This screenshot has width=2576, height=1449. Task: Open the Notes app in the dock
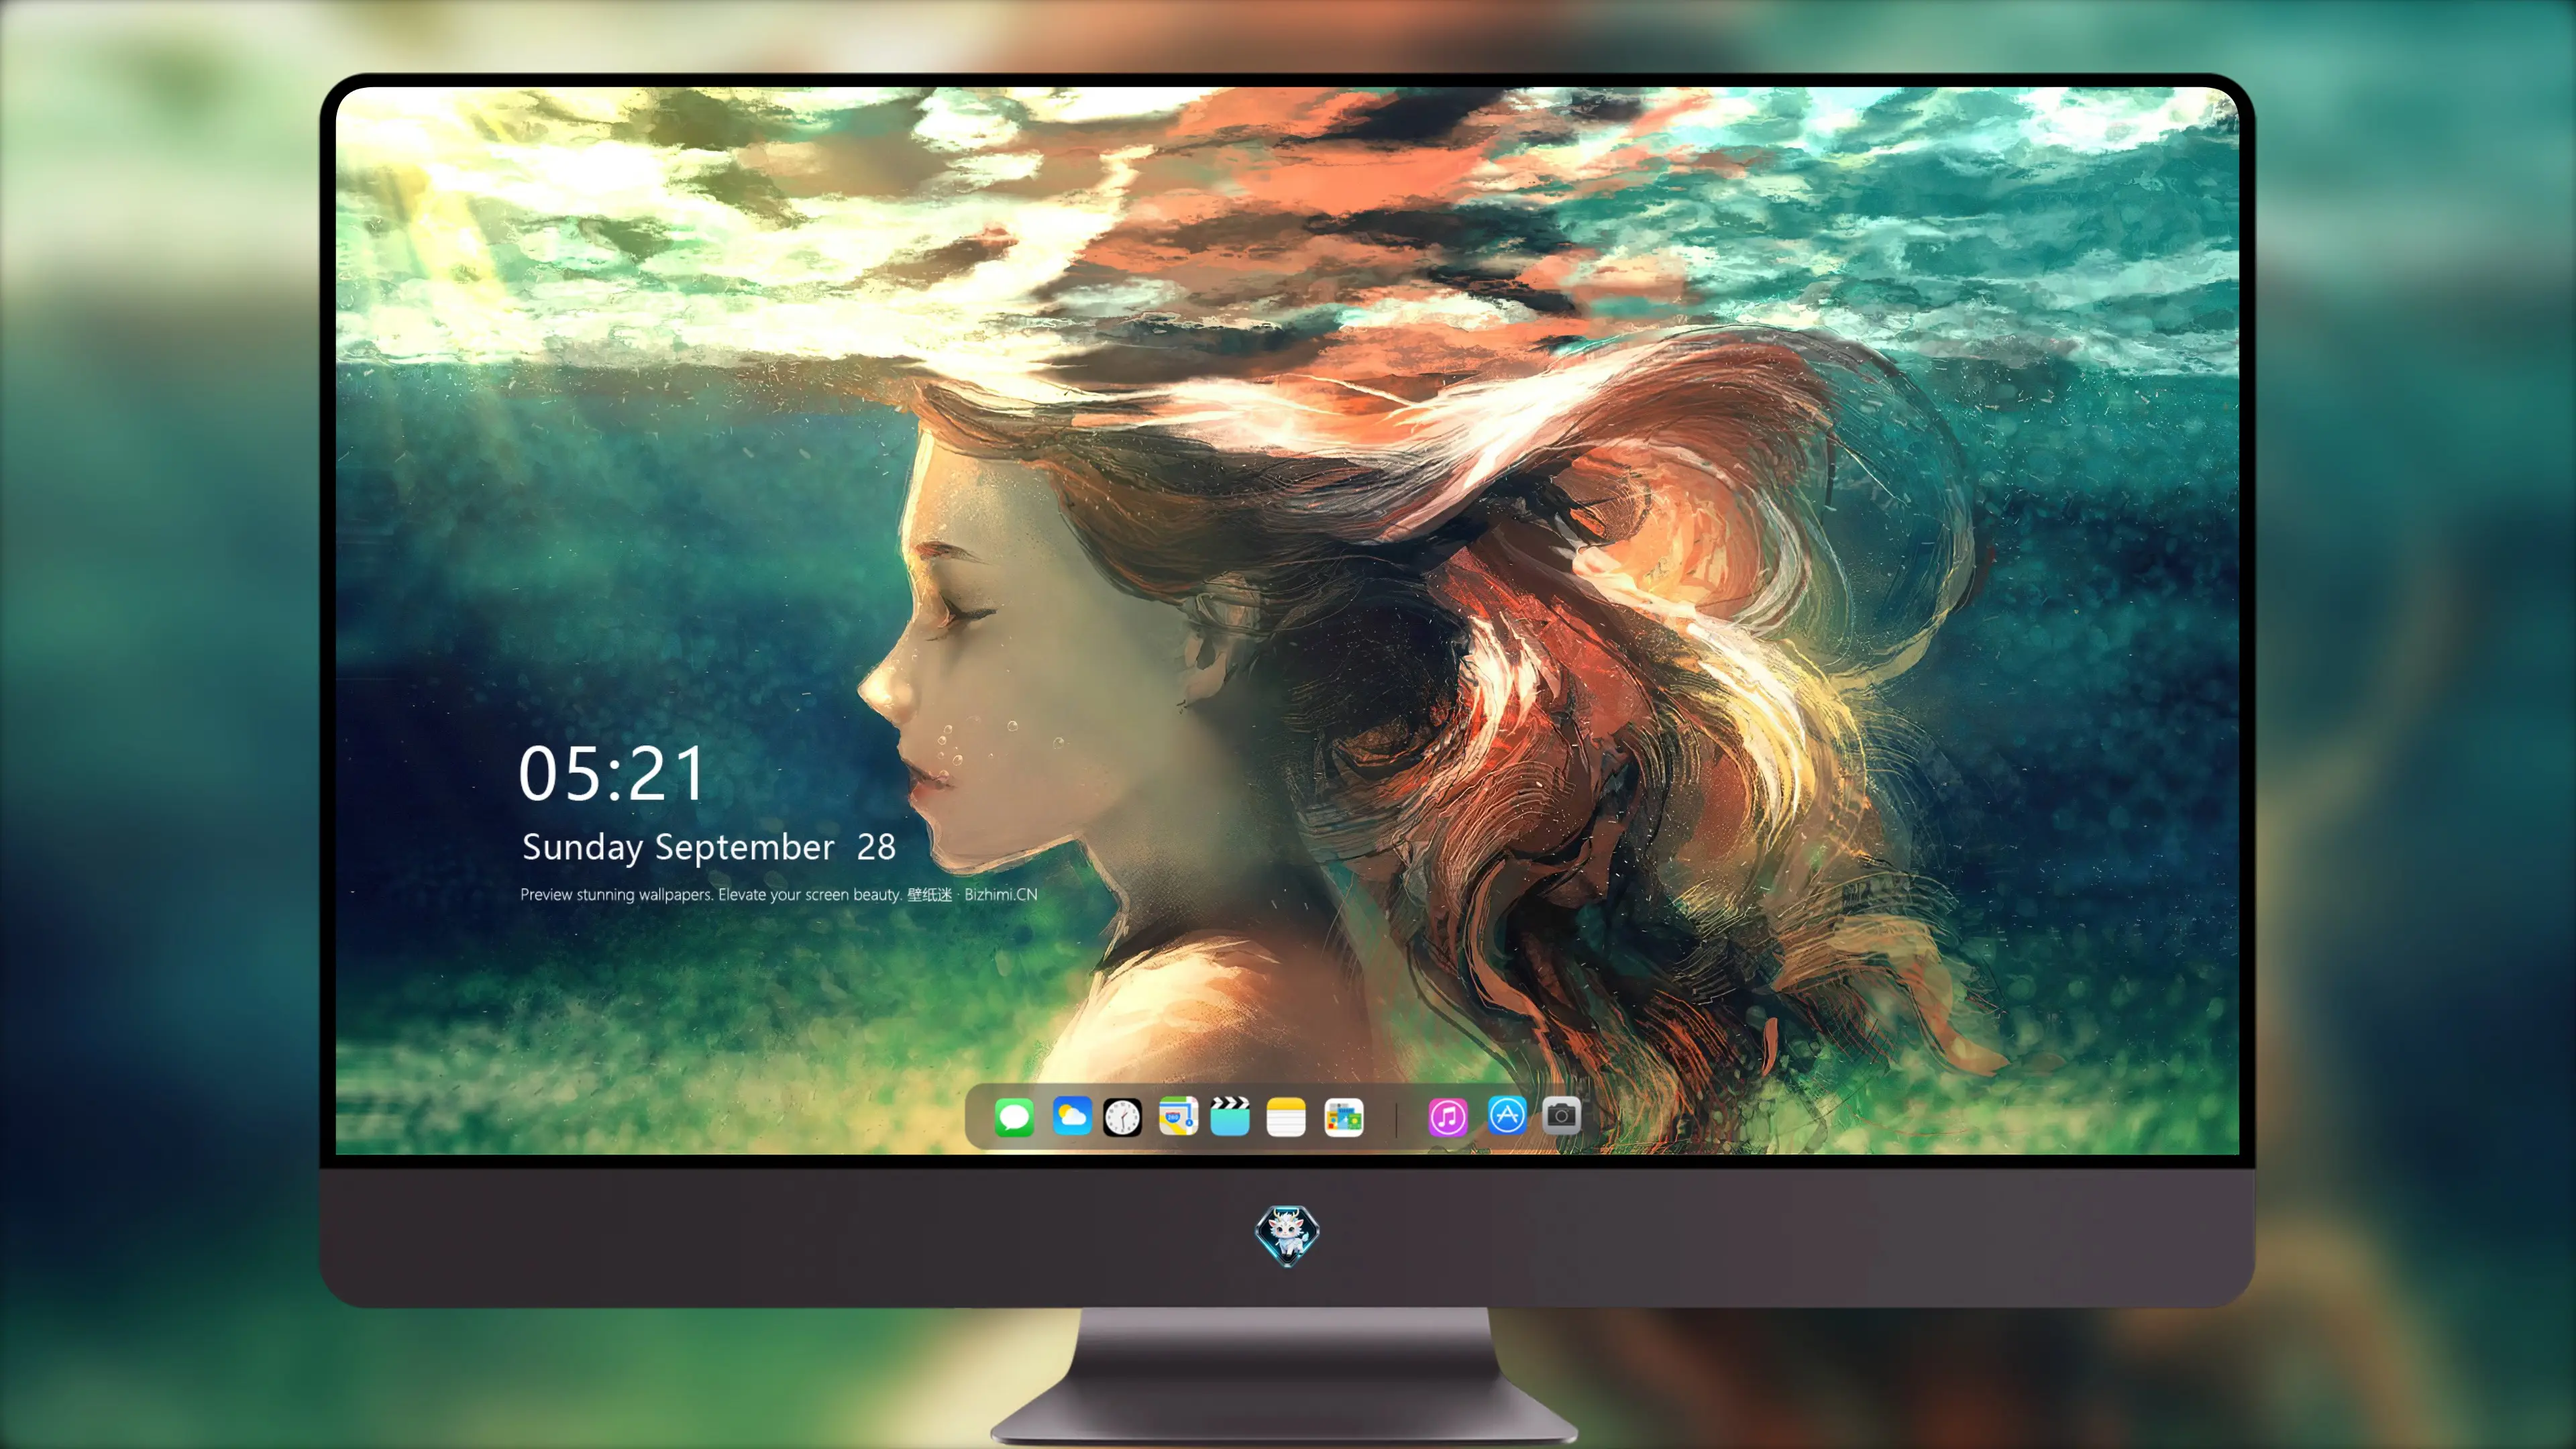(1286, 1117)
